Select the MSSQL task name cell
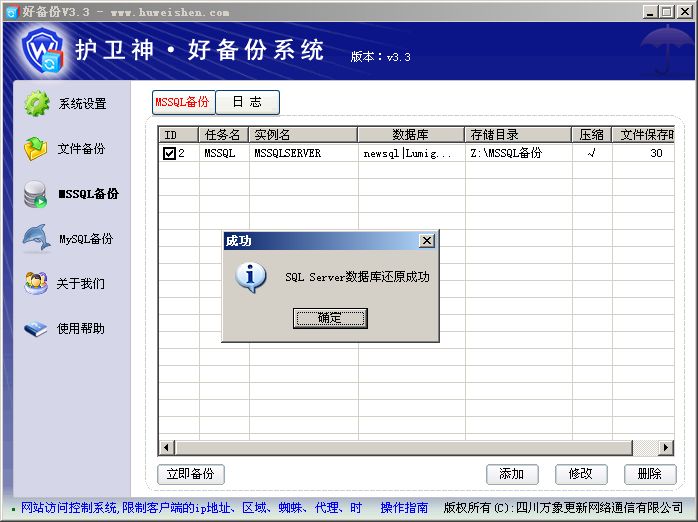This screenshot has width=698, height=522. 224,153
